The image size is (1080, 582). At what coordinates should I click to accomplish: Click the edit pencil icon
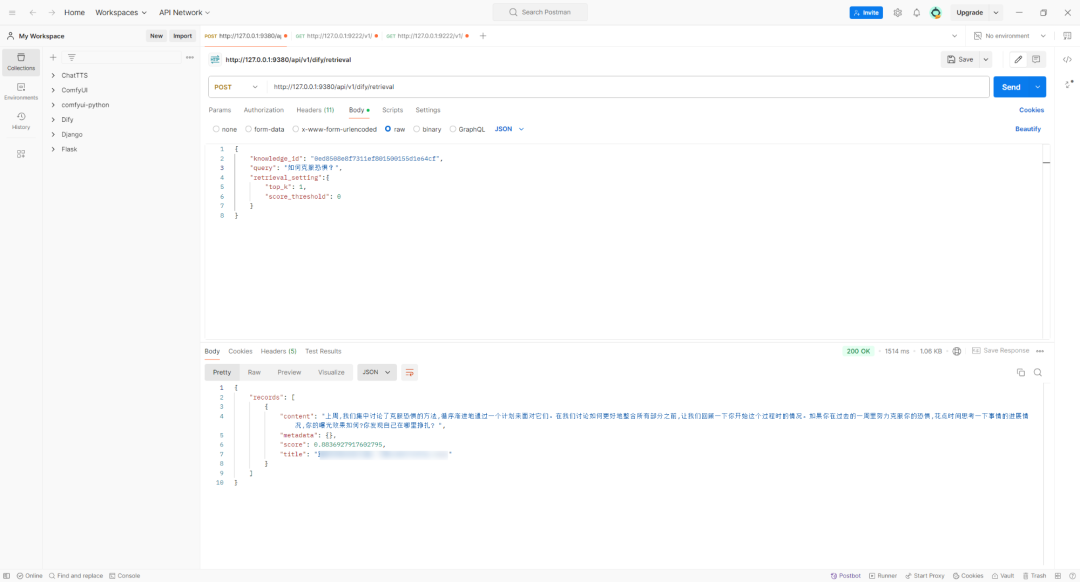[1018, 59]
